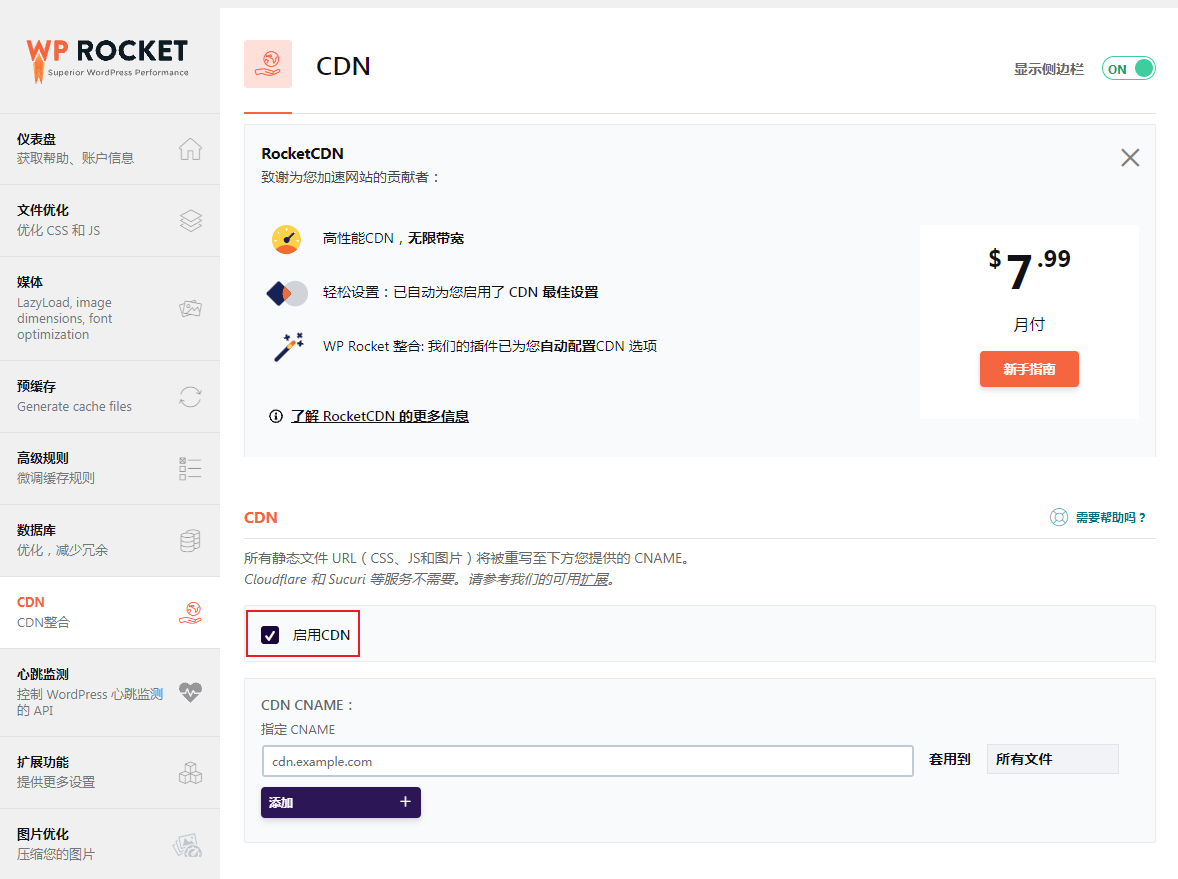Click the dashboard home icon in sidebar
Image resolution: width=1178 pixels, height=879 pixels.
tap(190, 149)
